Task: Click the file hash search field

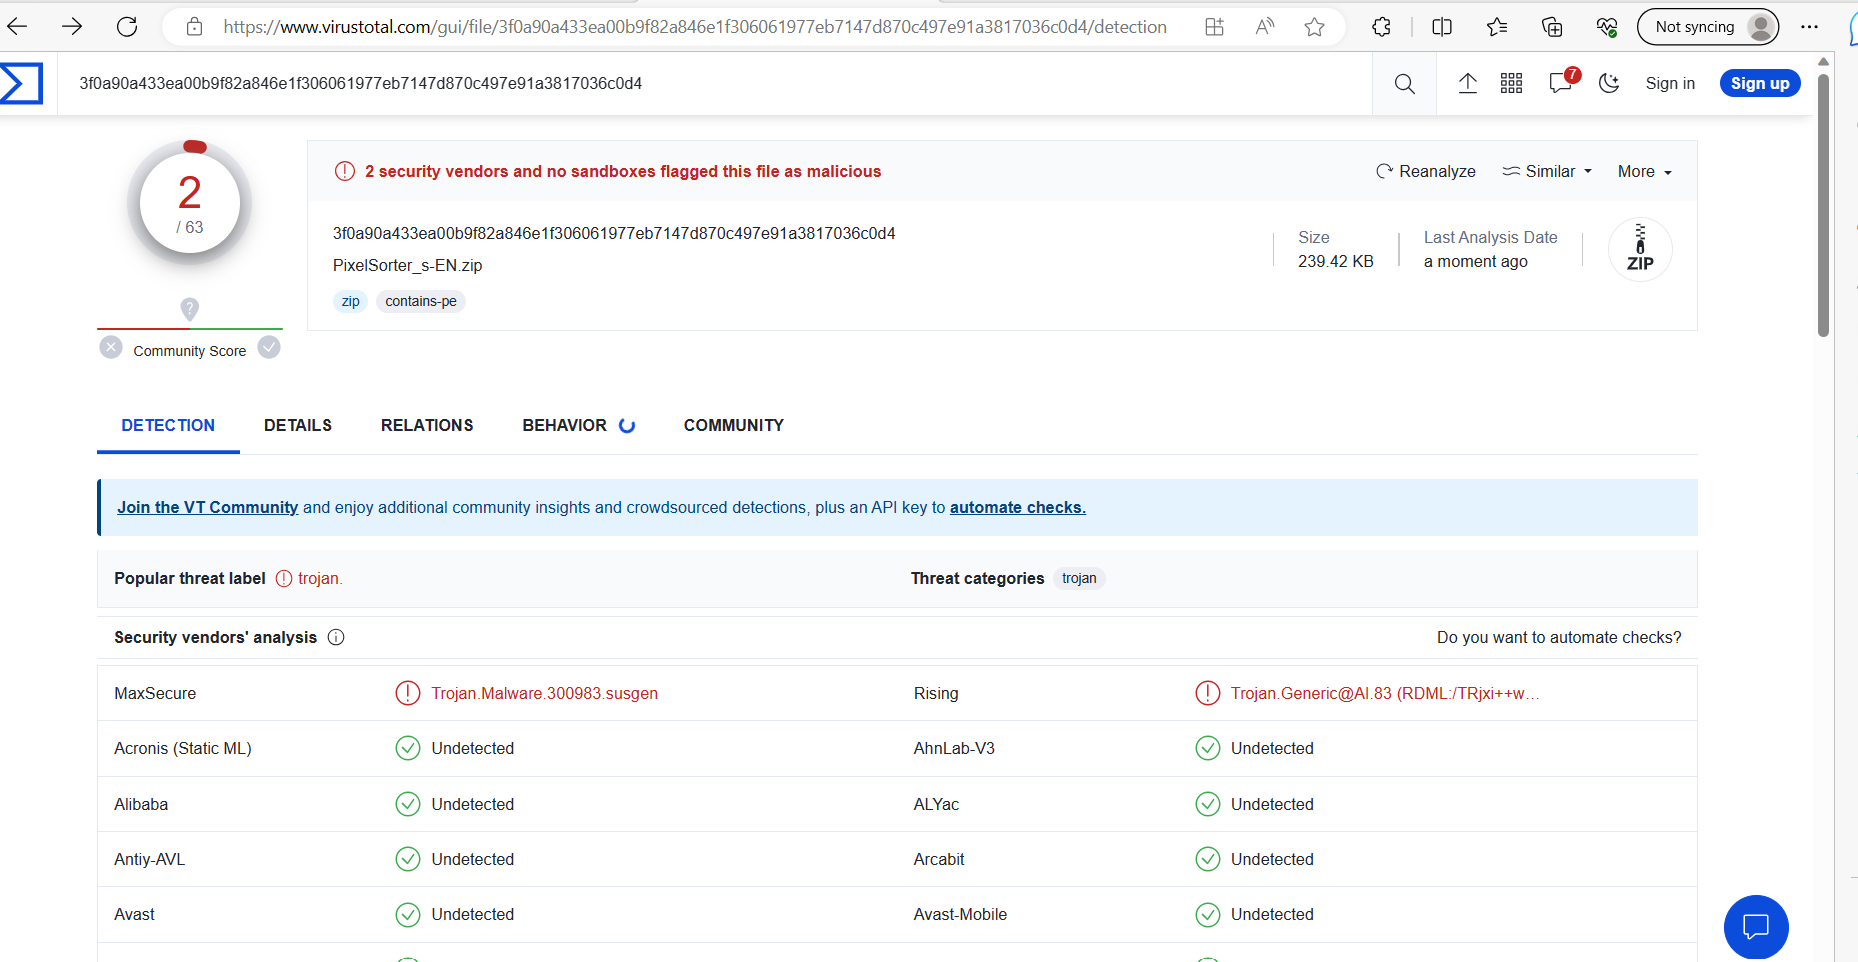Action: click(x=700, y=84)
